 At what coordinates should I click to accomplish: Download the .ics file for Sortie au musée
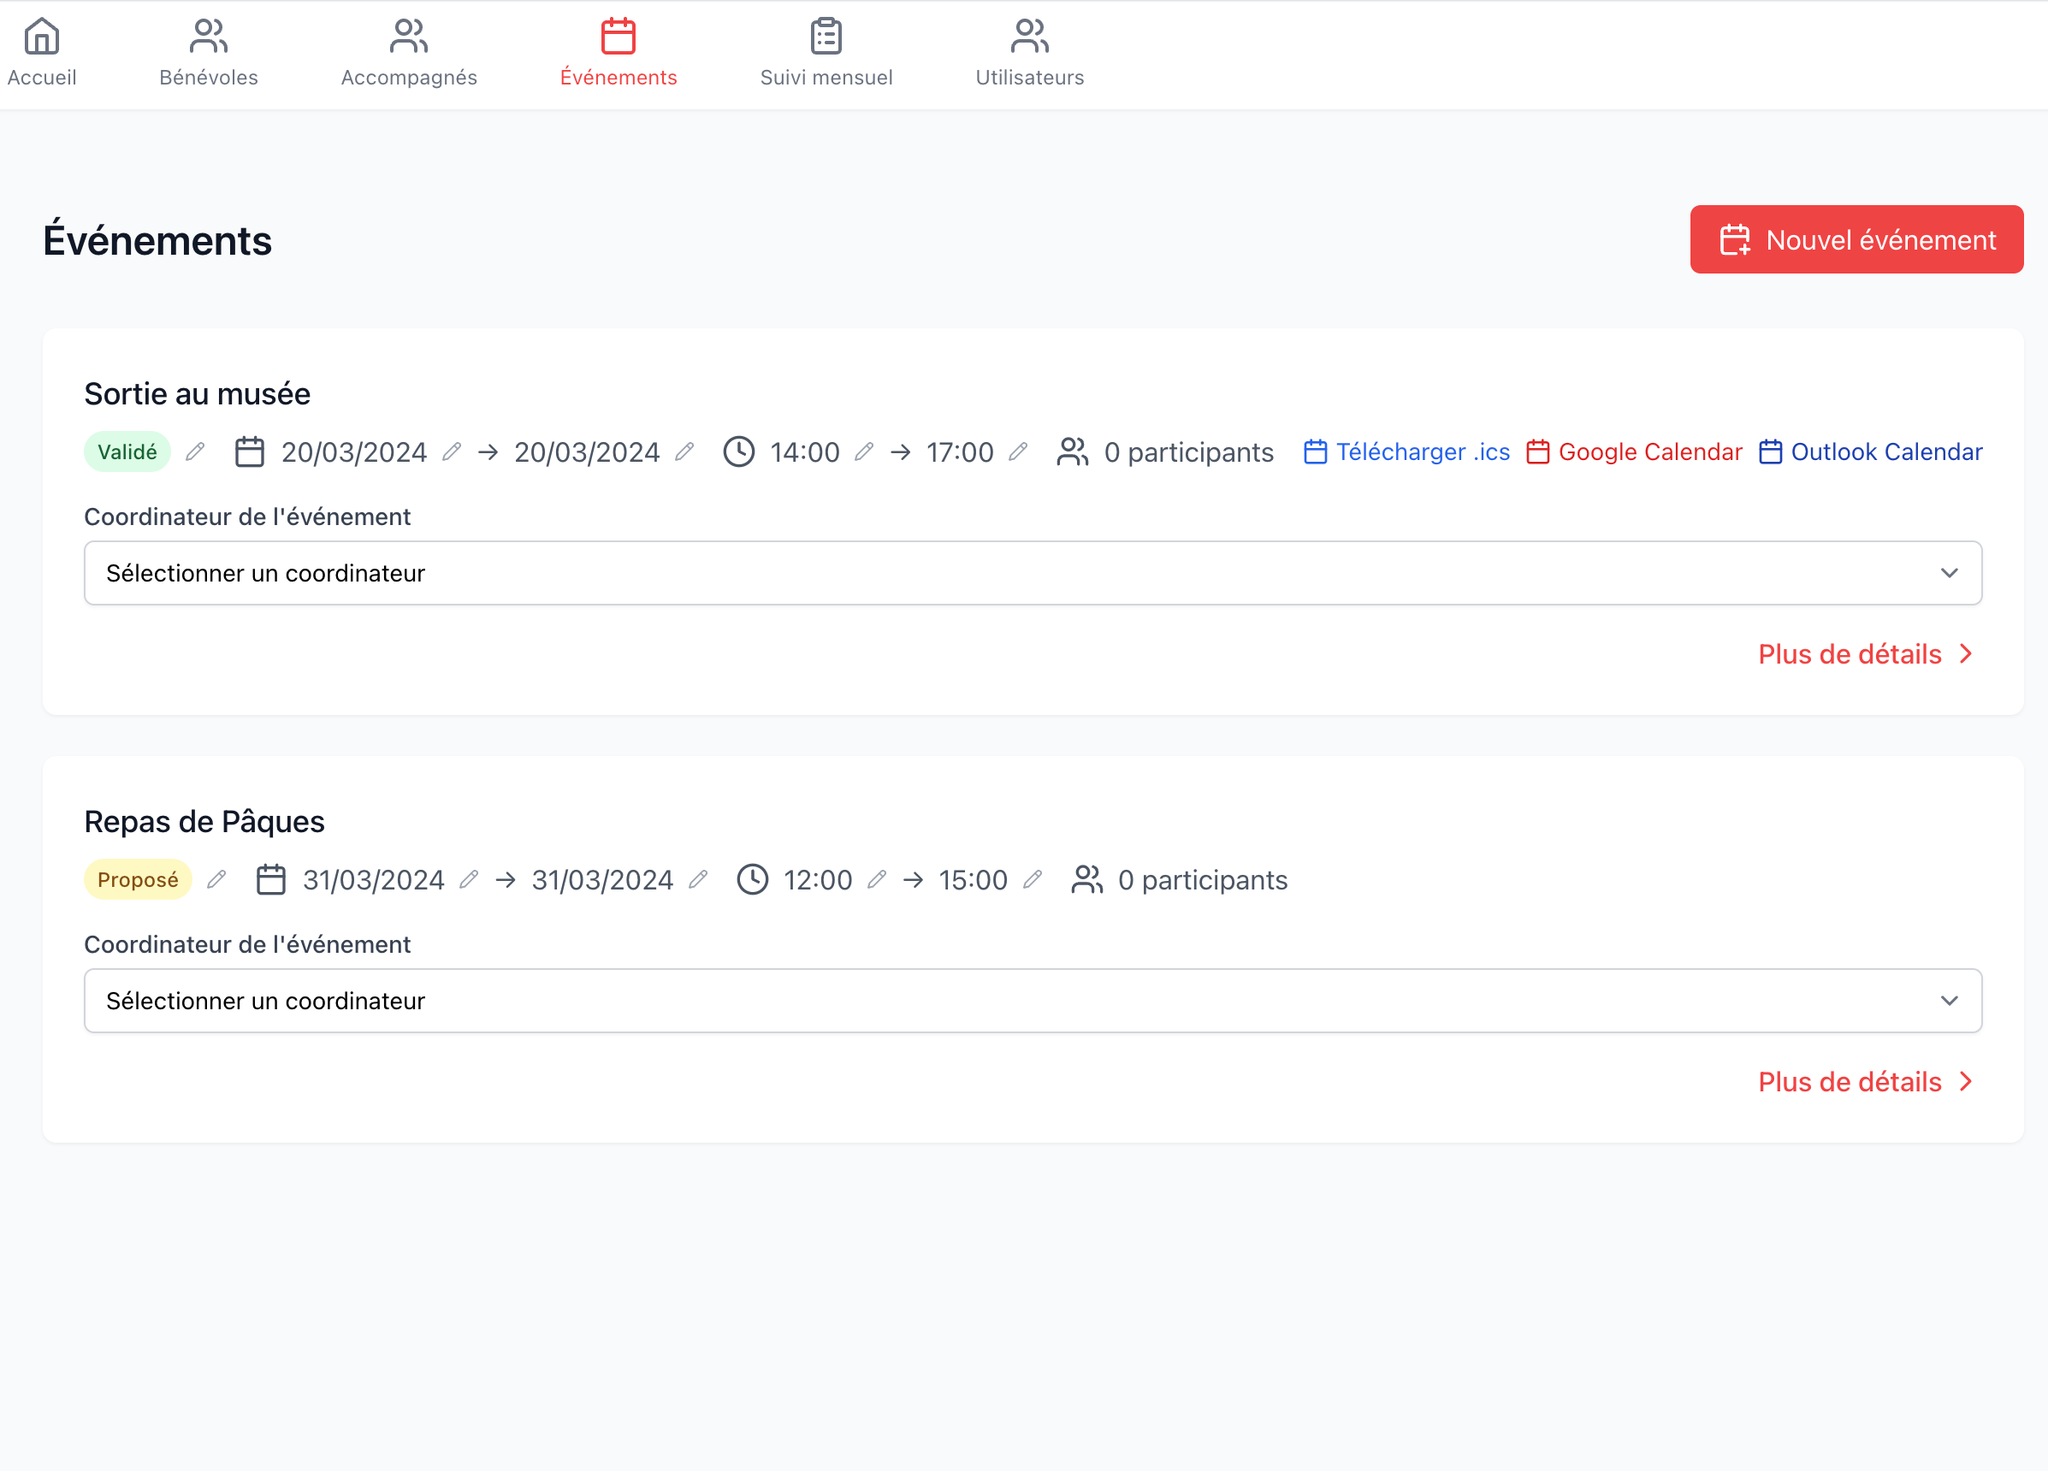1407,452
